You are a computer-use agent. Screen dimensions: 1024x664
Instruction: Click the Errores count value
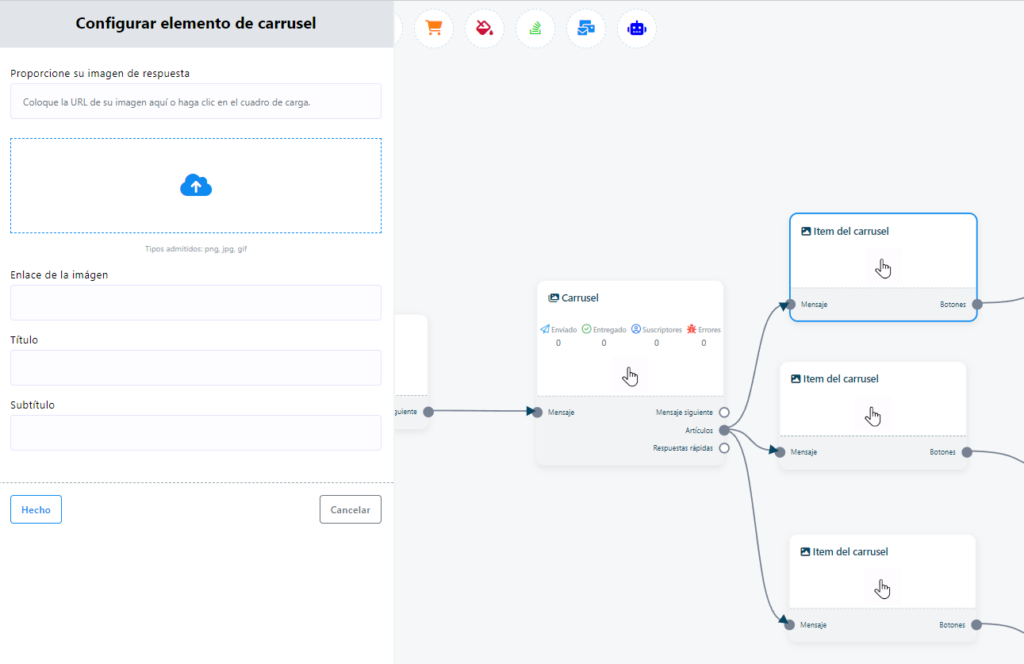(x=703, y=343)
